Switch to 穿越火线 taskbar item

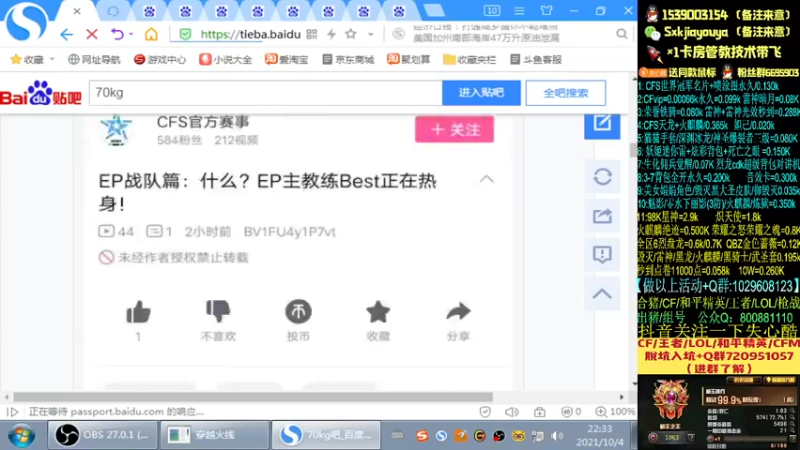click(215, 435)
